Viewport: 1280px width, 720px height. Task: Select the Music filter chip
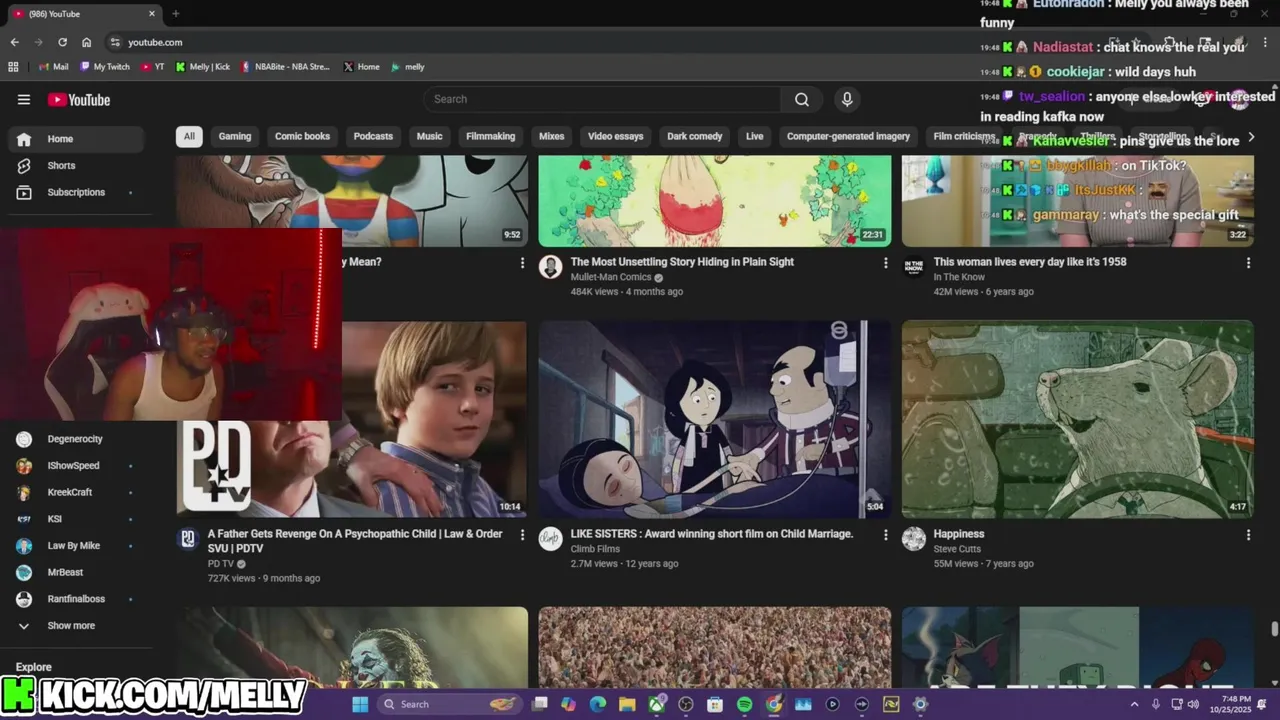[x=429, y=136]
